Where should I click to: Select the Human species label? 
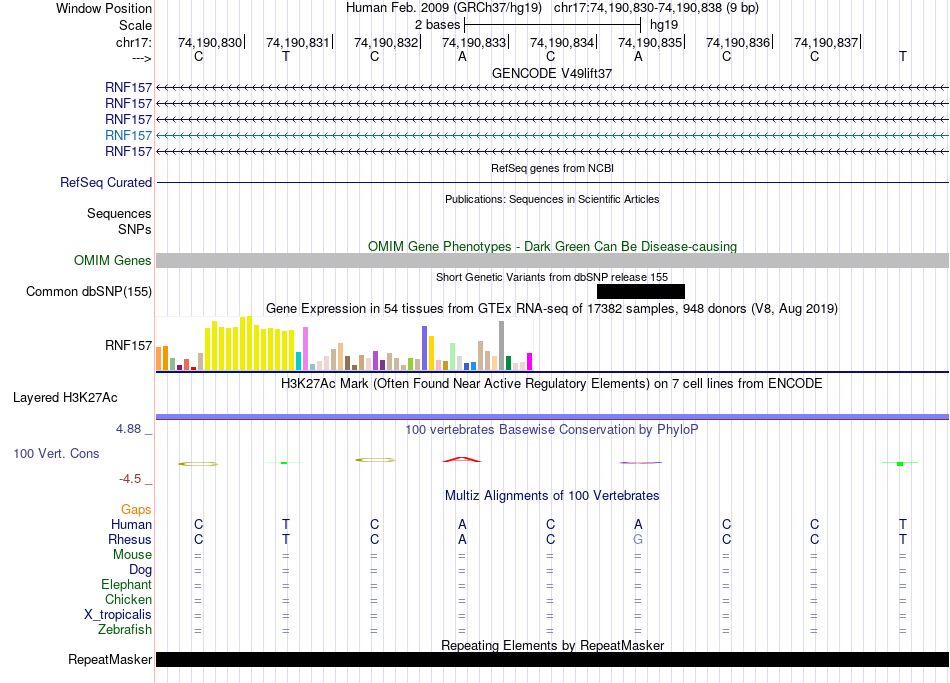coord(131,525)
